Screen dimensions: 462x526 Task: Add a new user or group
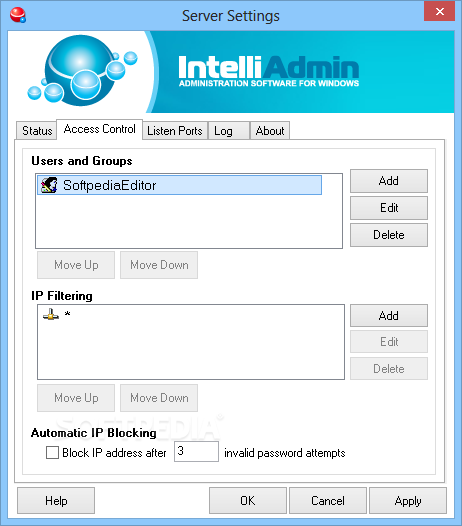(389, 181)
